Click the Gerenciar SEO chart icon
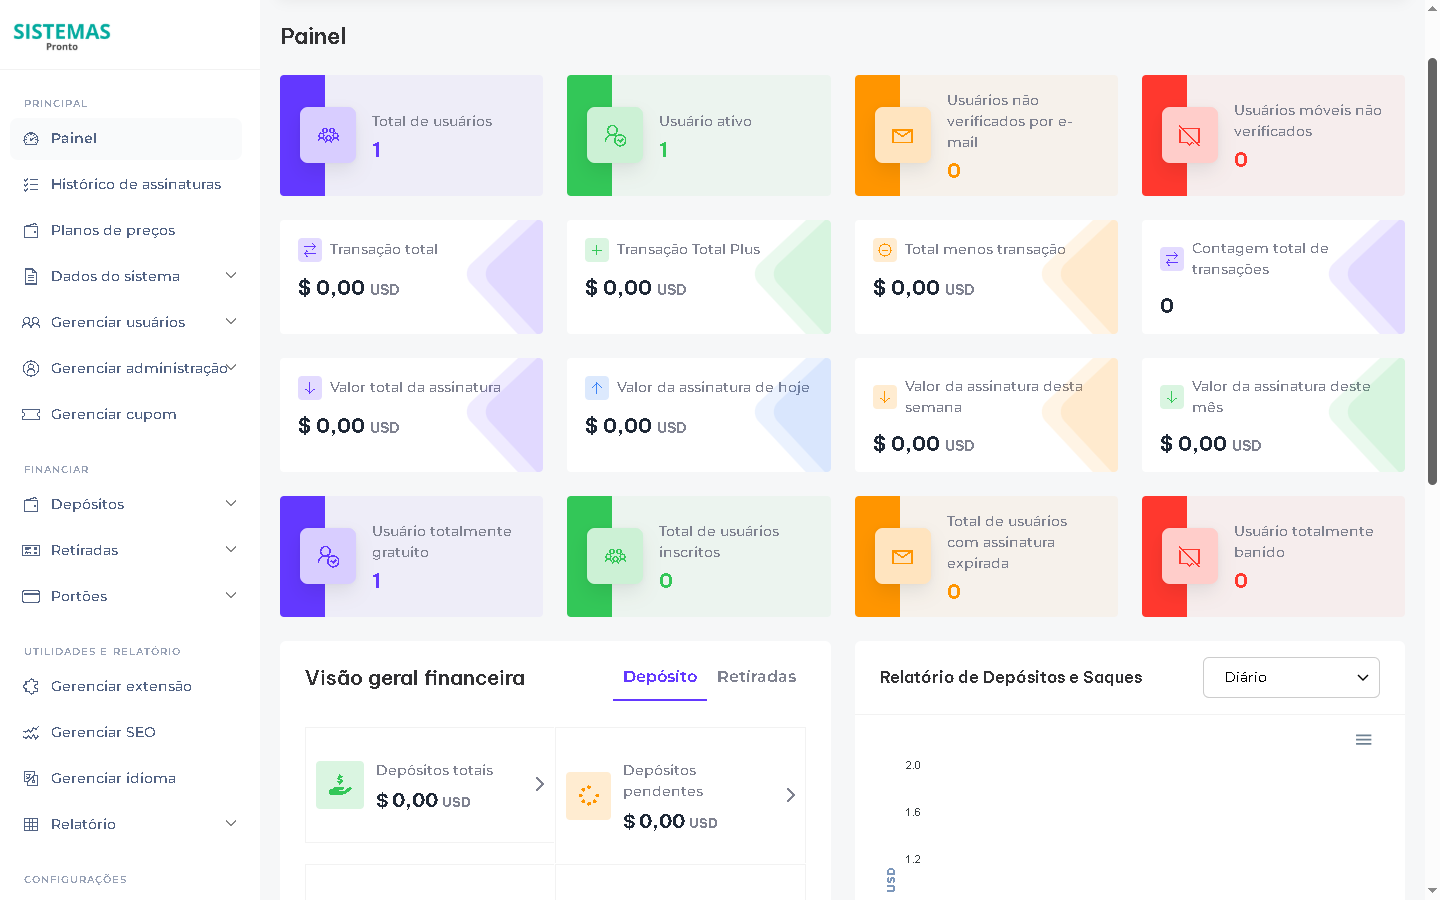The image size is (1440, 900). pos(31,733)
